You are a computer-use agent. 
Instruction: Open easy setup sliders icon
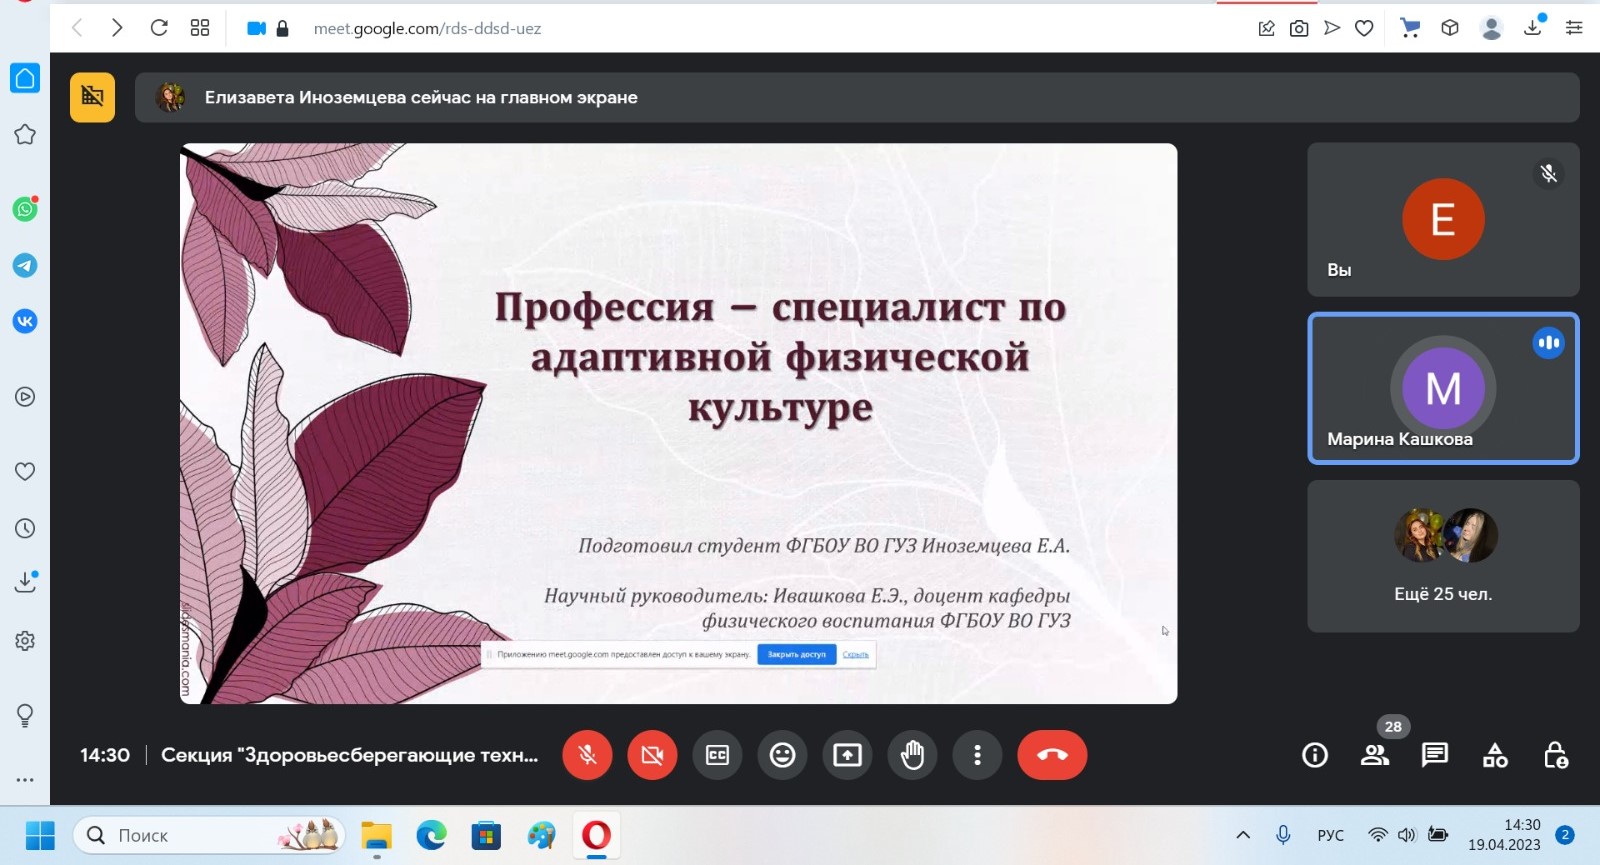1574,28
